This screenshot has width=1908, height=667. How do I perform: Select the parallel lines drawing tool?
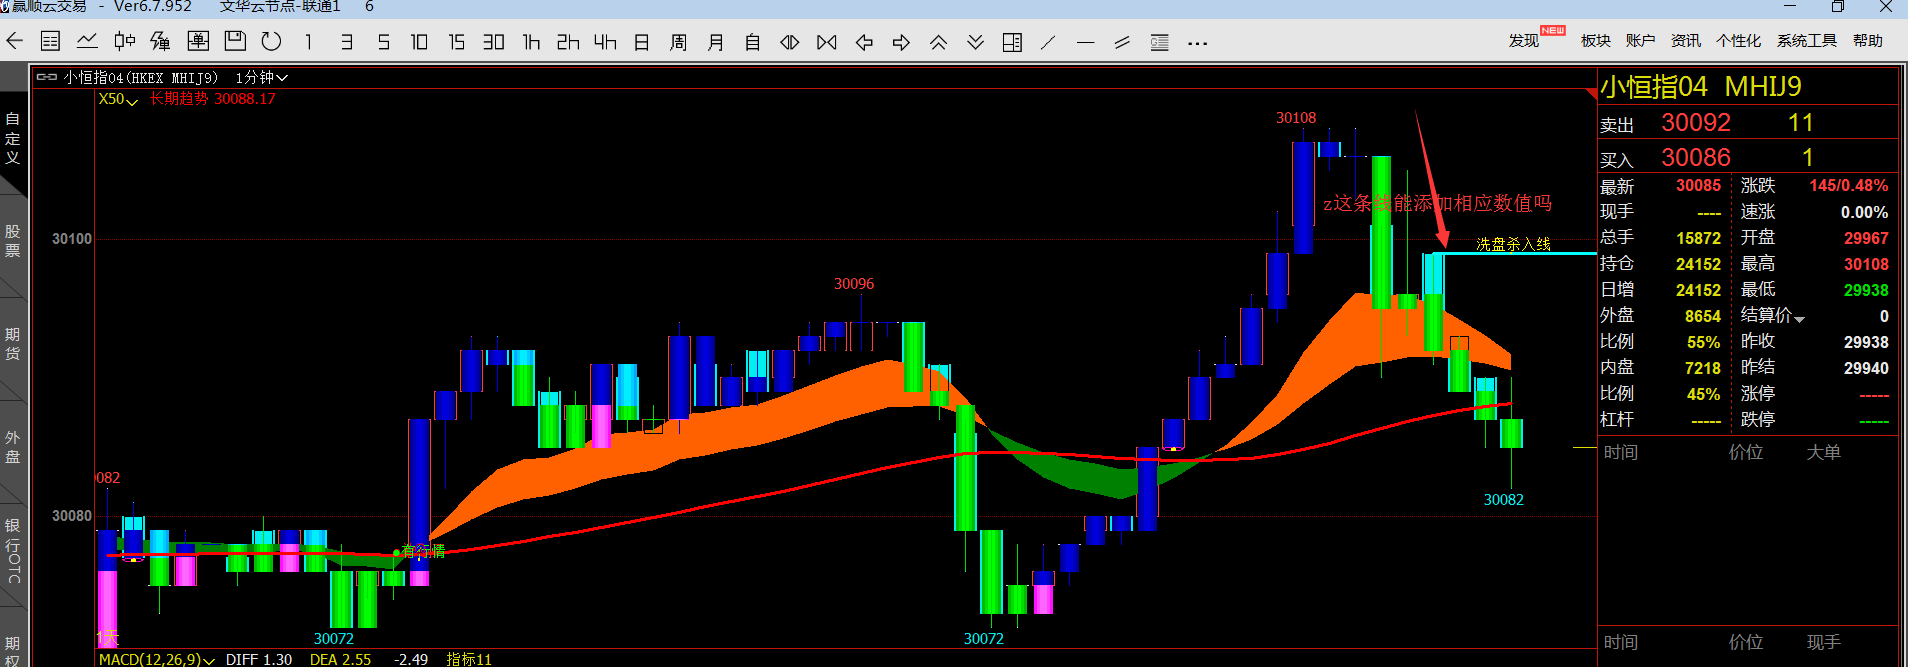pos(1122,42)
